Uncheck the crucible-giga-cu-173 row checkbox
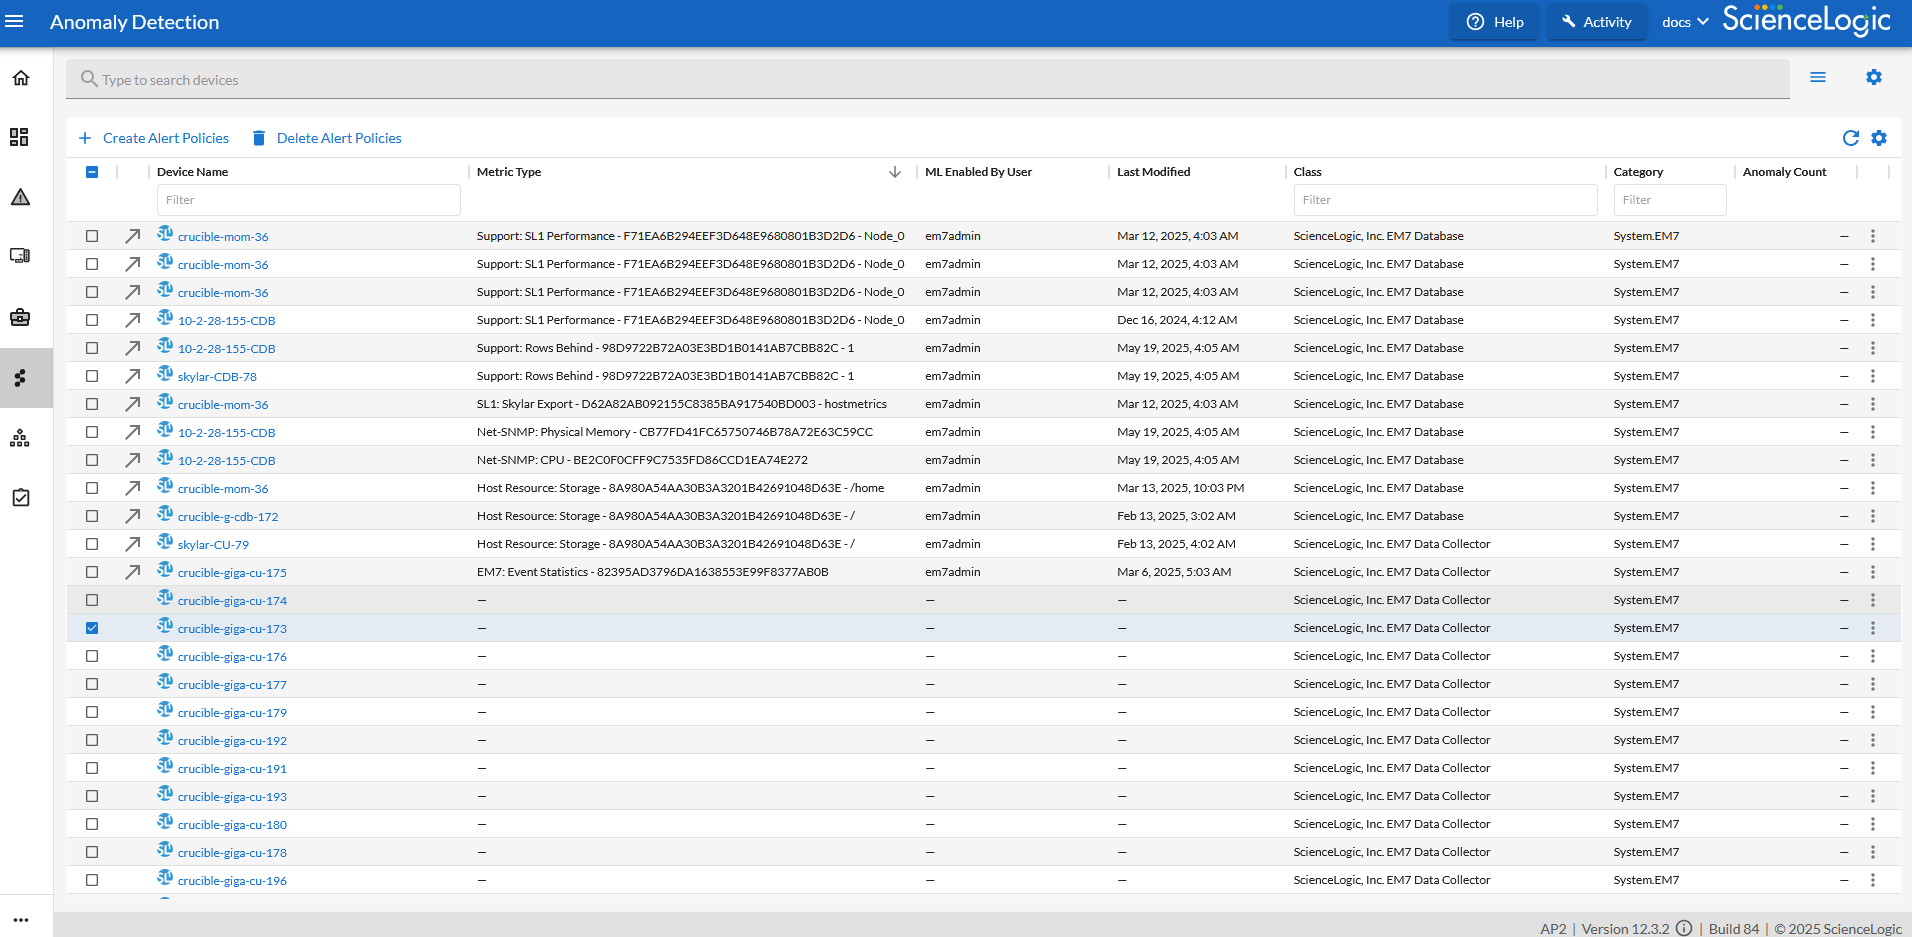This screenshot has width=1912, height=937. [92, 628]
